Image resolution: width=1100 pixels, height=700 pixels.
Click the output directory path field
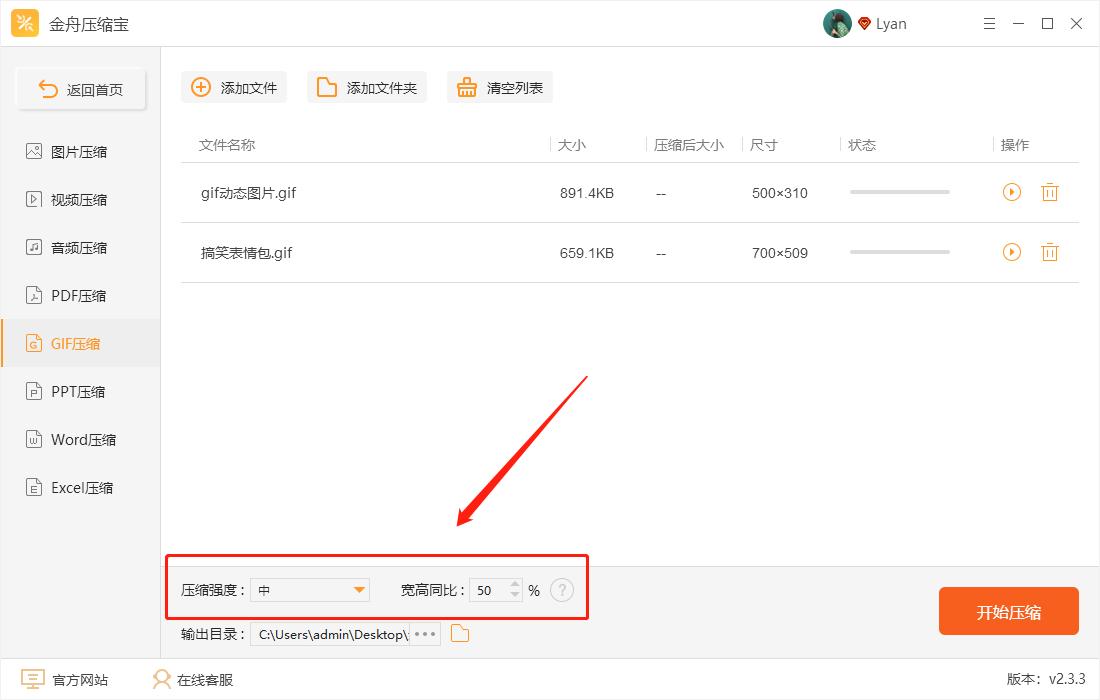coord(330,633)
